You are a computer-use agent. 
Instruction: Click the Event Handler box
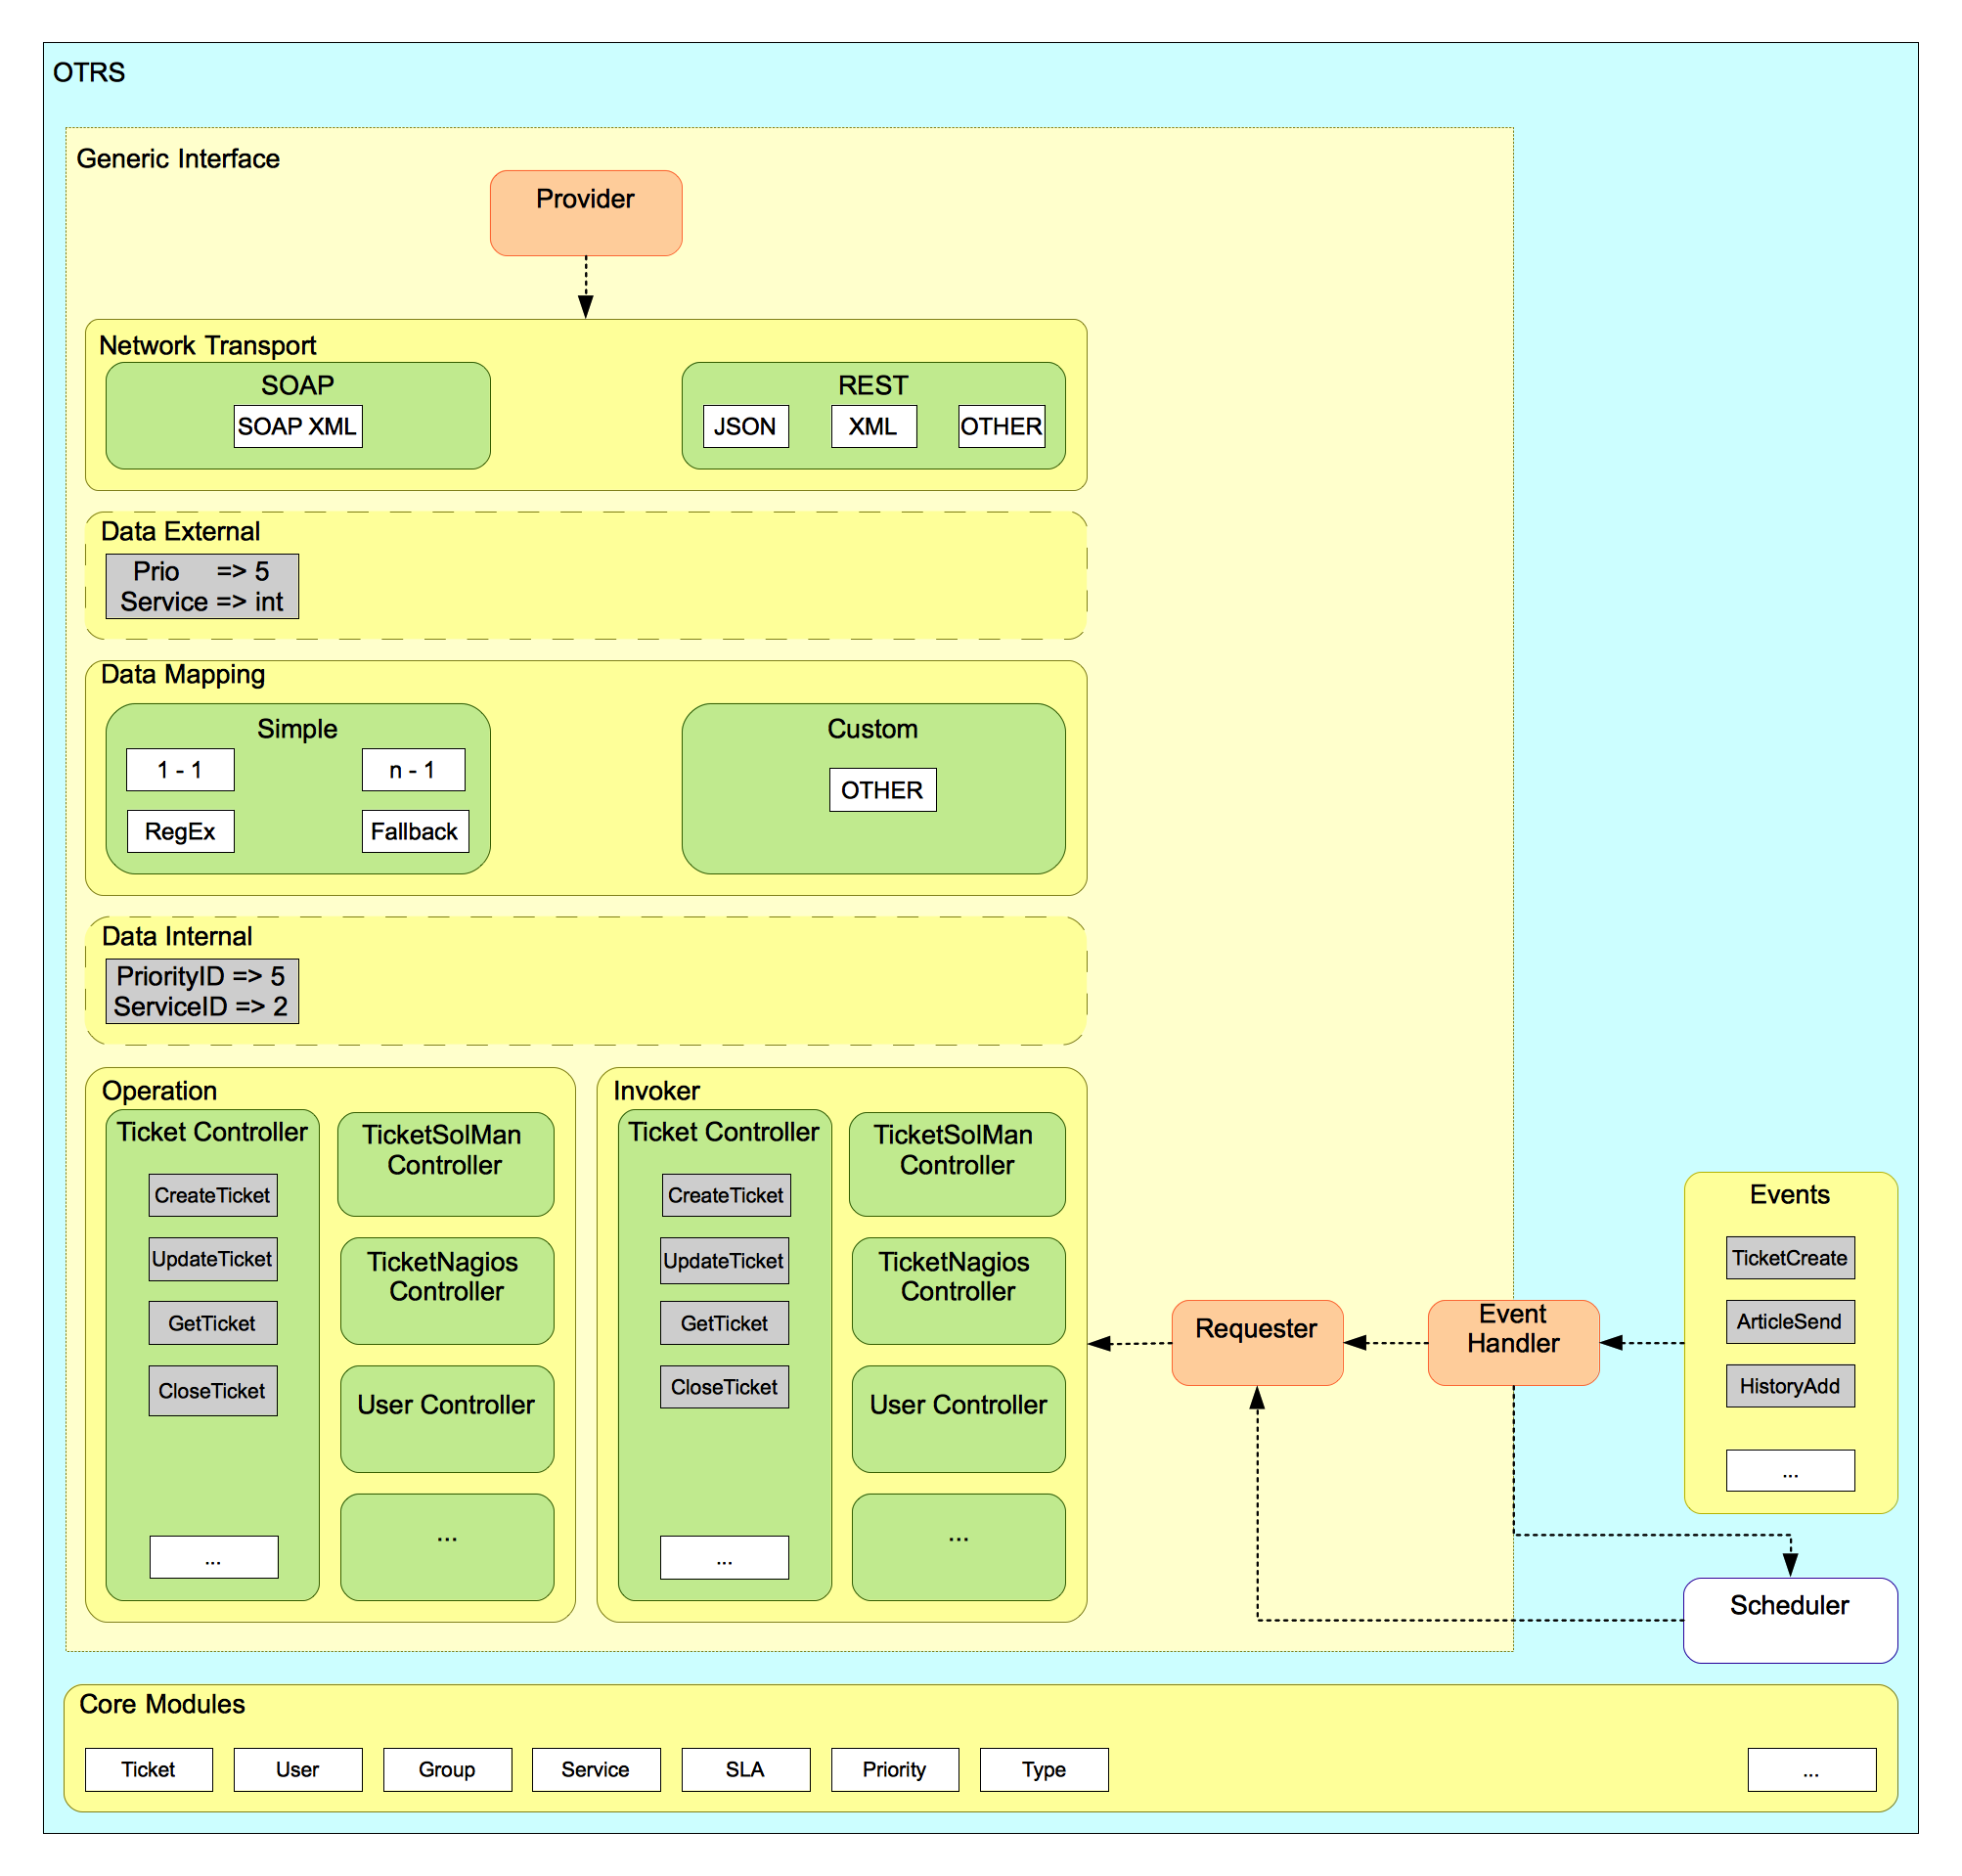click(1512, 1342)
